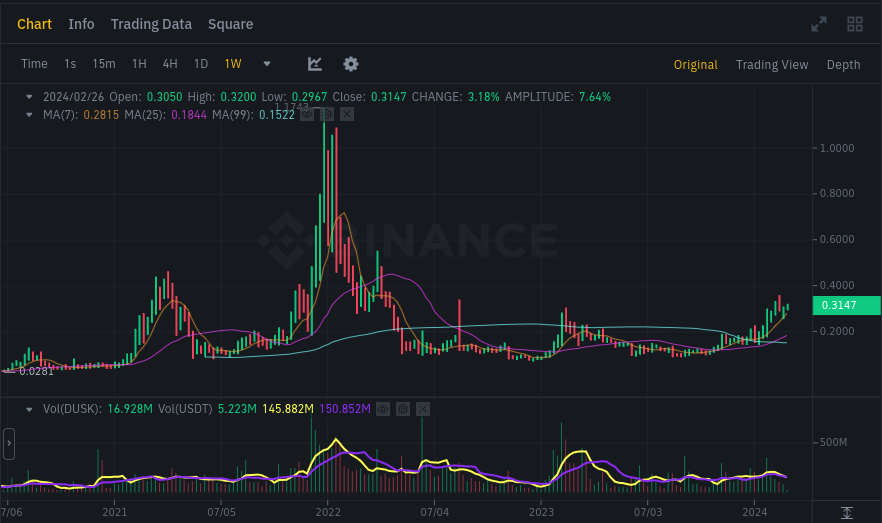The image size is (882, 523).
Task: Click the low price marker 0.0281
Action: (37, 372)
